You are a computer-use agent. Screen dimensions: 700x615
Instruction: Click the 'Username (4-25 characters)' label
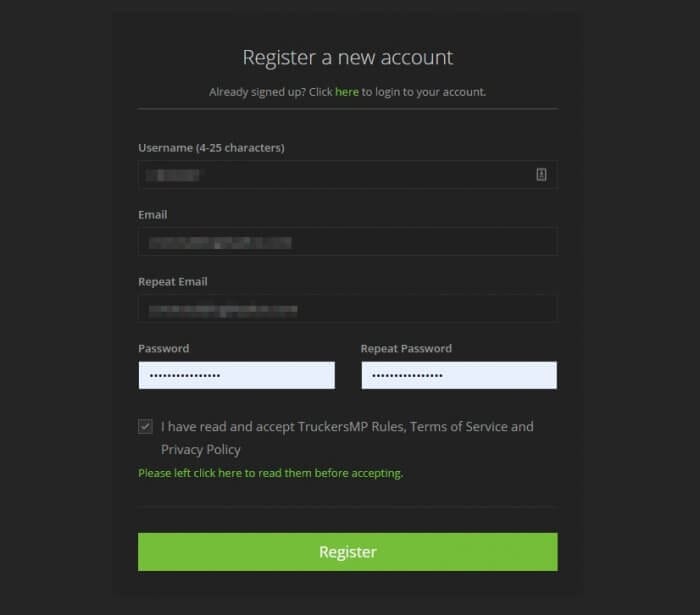[x=211, y=148]
